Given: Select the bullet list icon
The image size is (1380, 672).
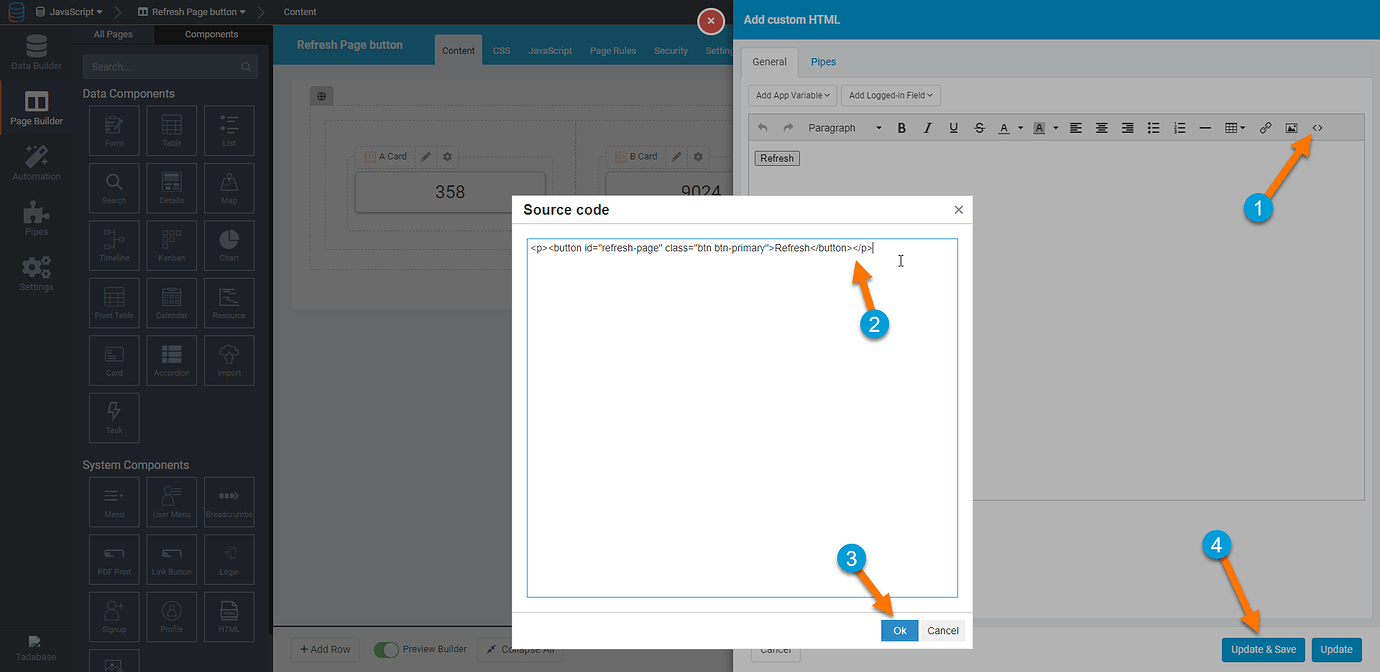Looking at the screenshot, I should (x=1153, y=128).
